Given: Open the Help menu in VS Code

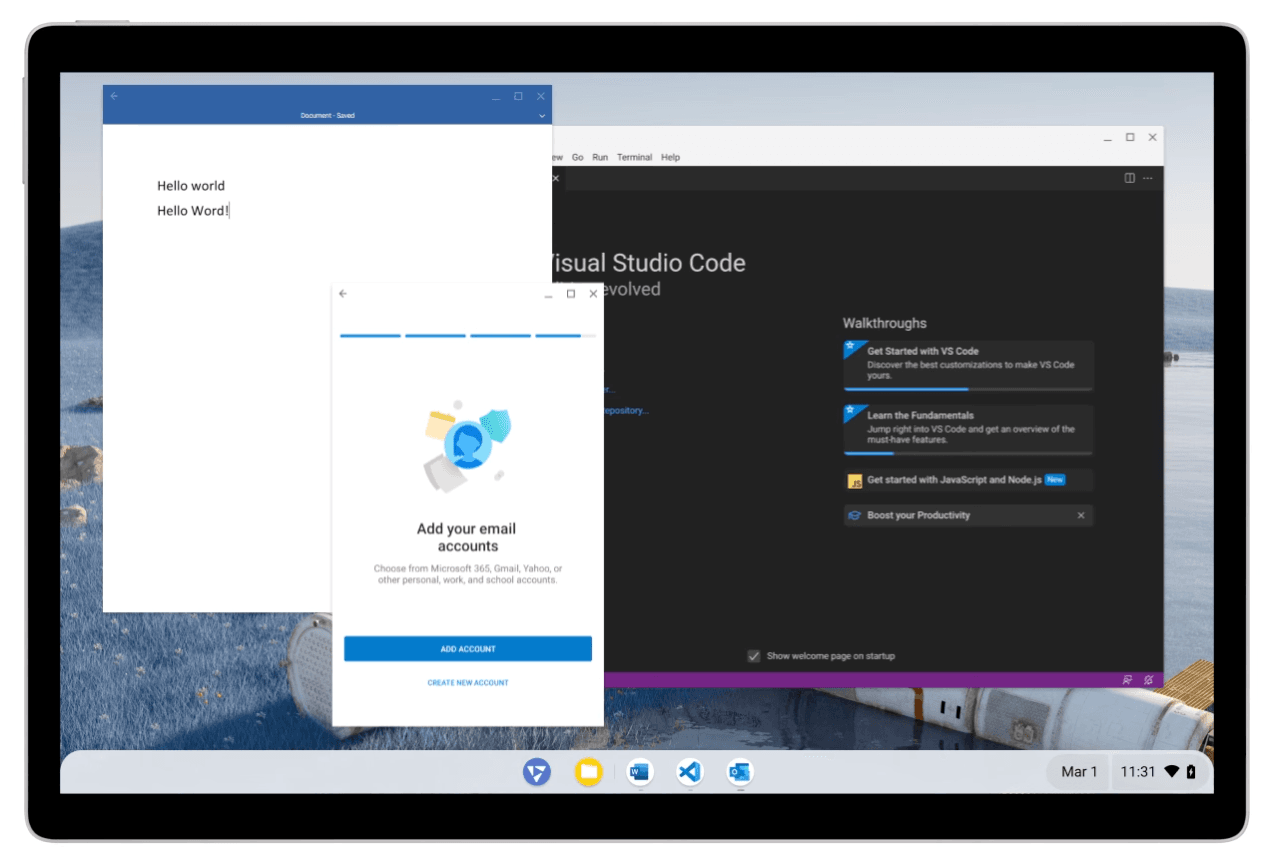Looking at the screenshot, I should click(x=670, y=158).
